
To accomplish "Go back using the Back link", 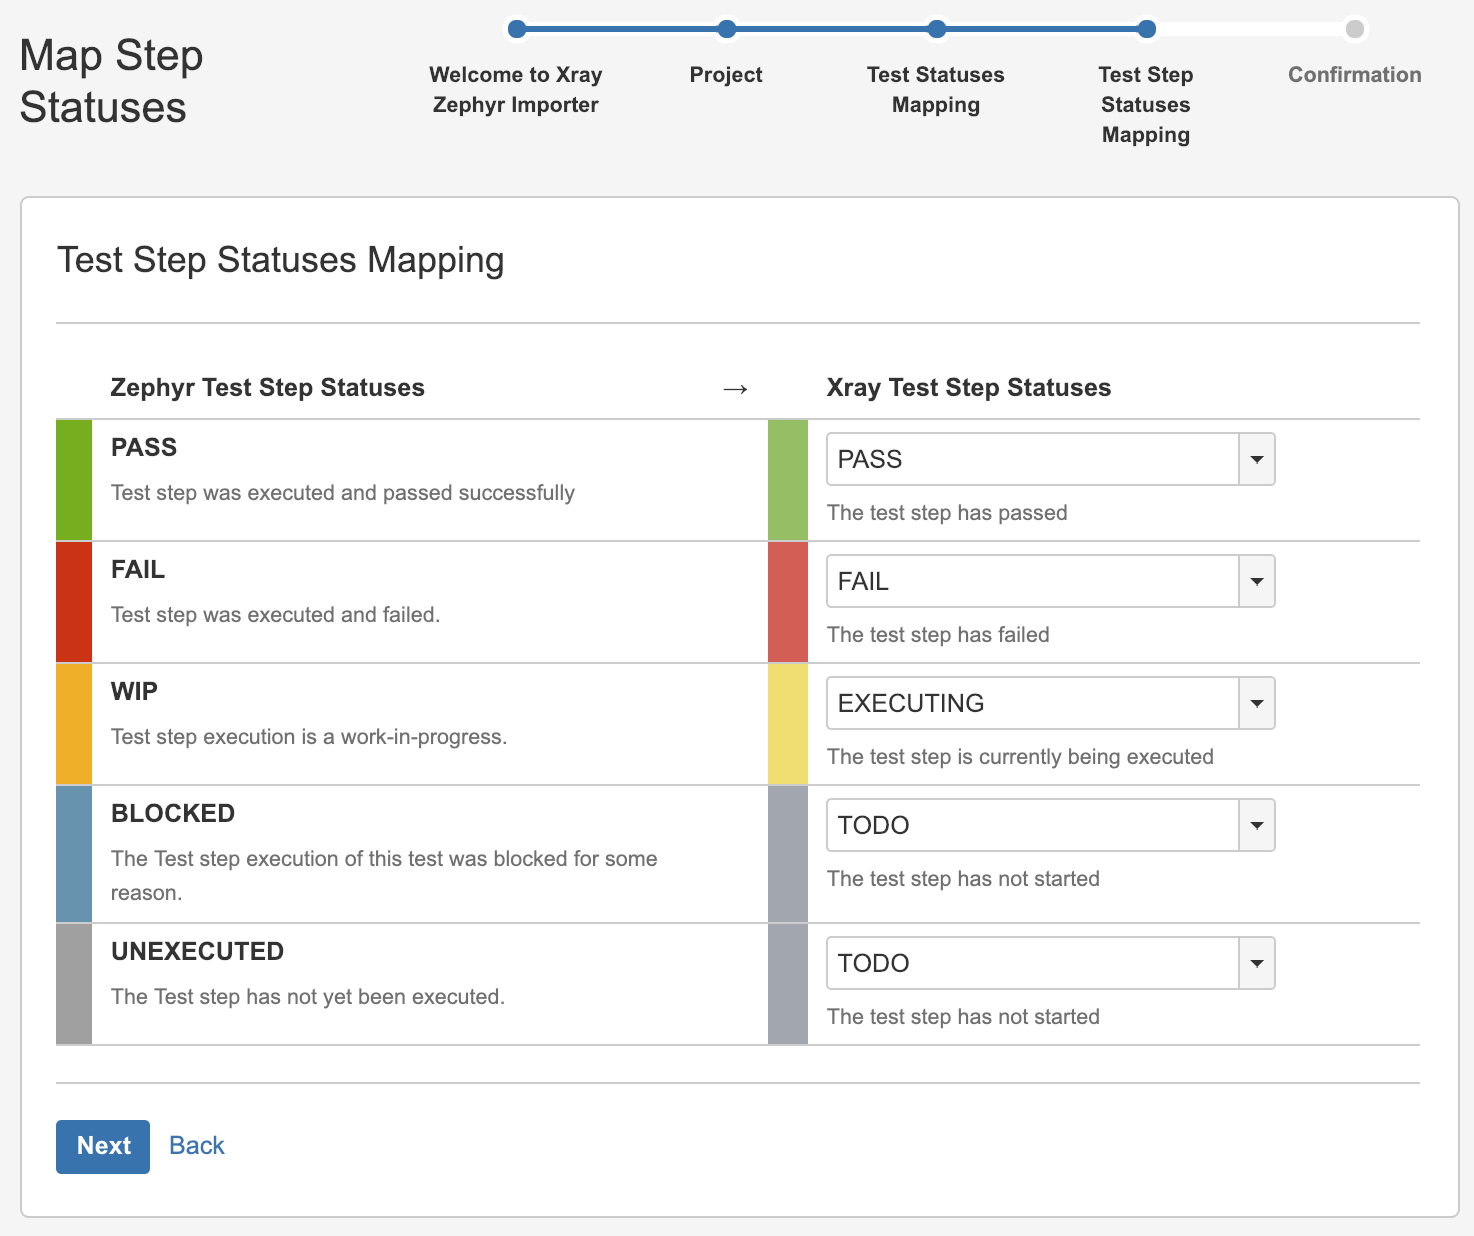I will (197, 1146).
